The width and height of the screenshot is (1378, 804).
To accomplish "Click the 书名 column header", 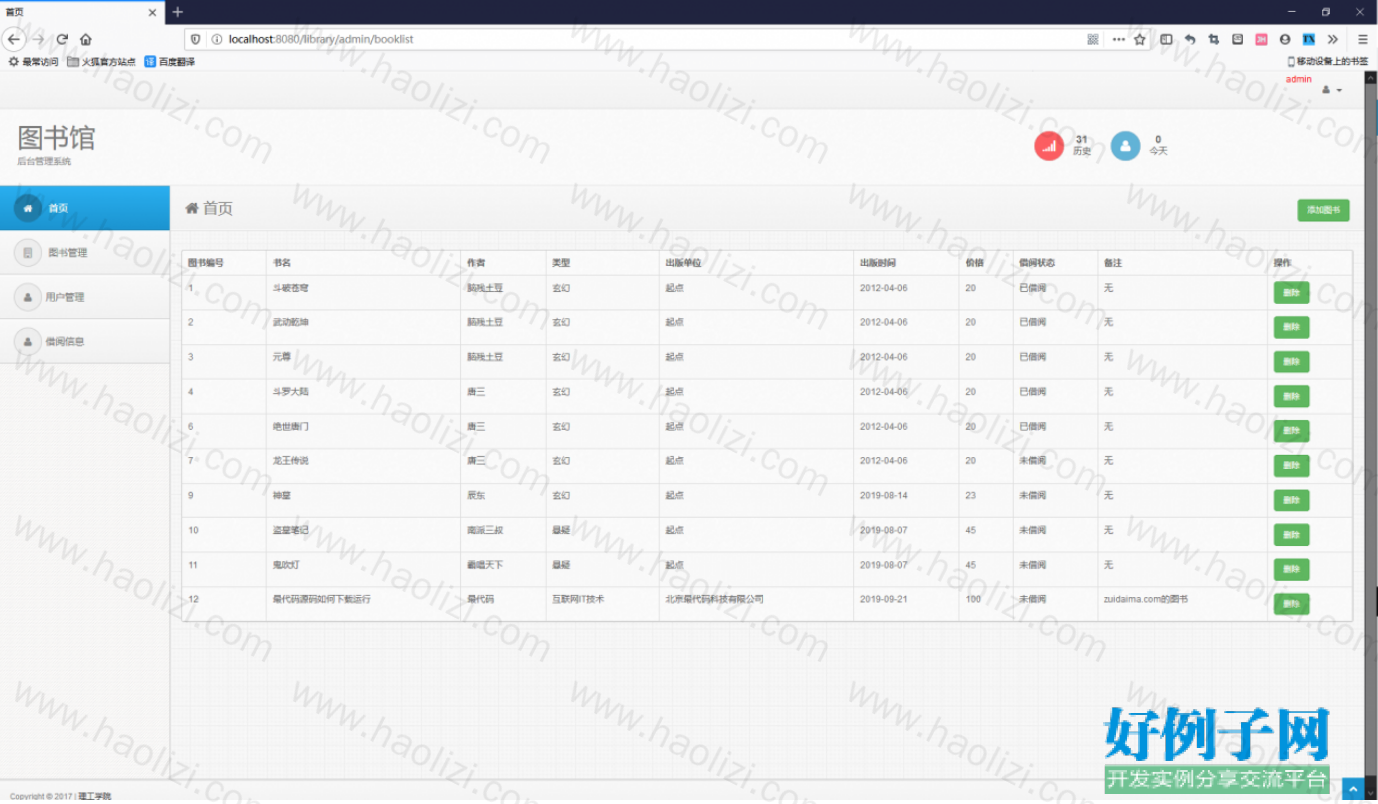I will (282, 263).
